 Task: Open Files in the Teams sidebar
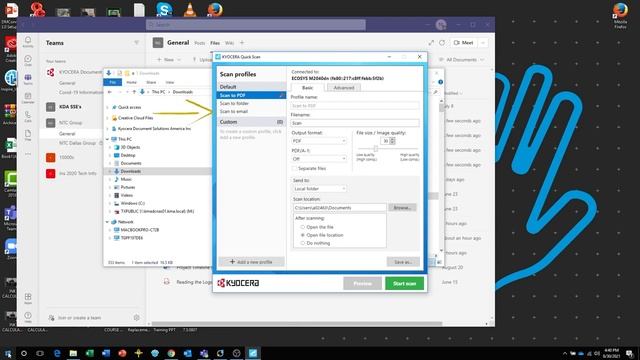tap(28, 135)
